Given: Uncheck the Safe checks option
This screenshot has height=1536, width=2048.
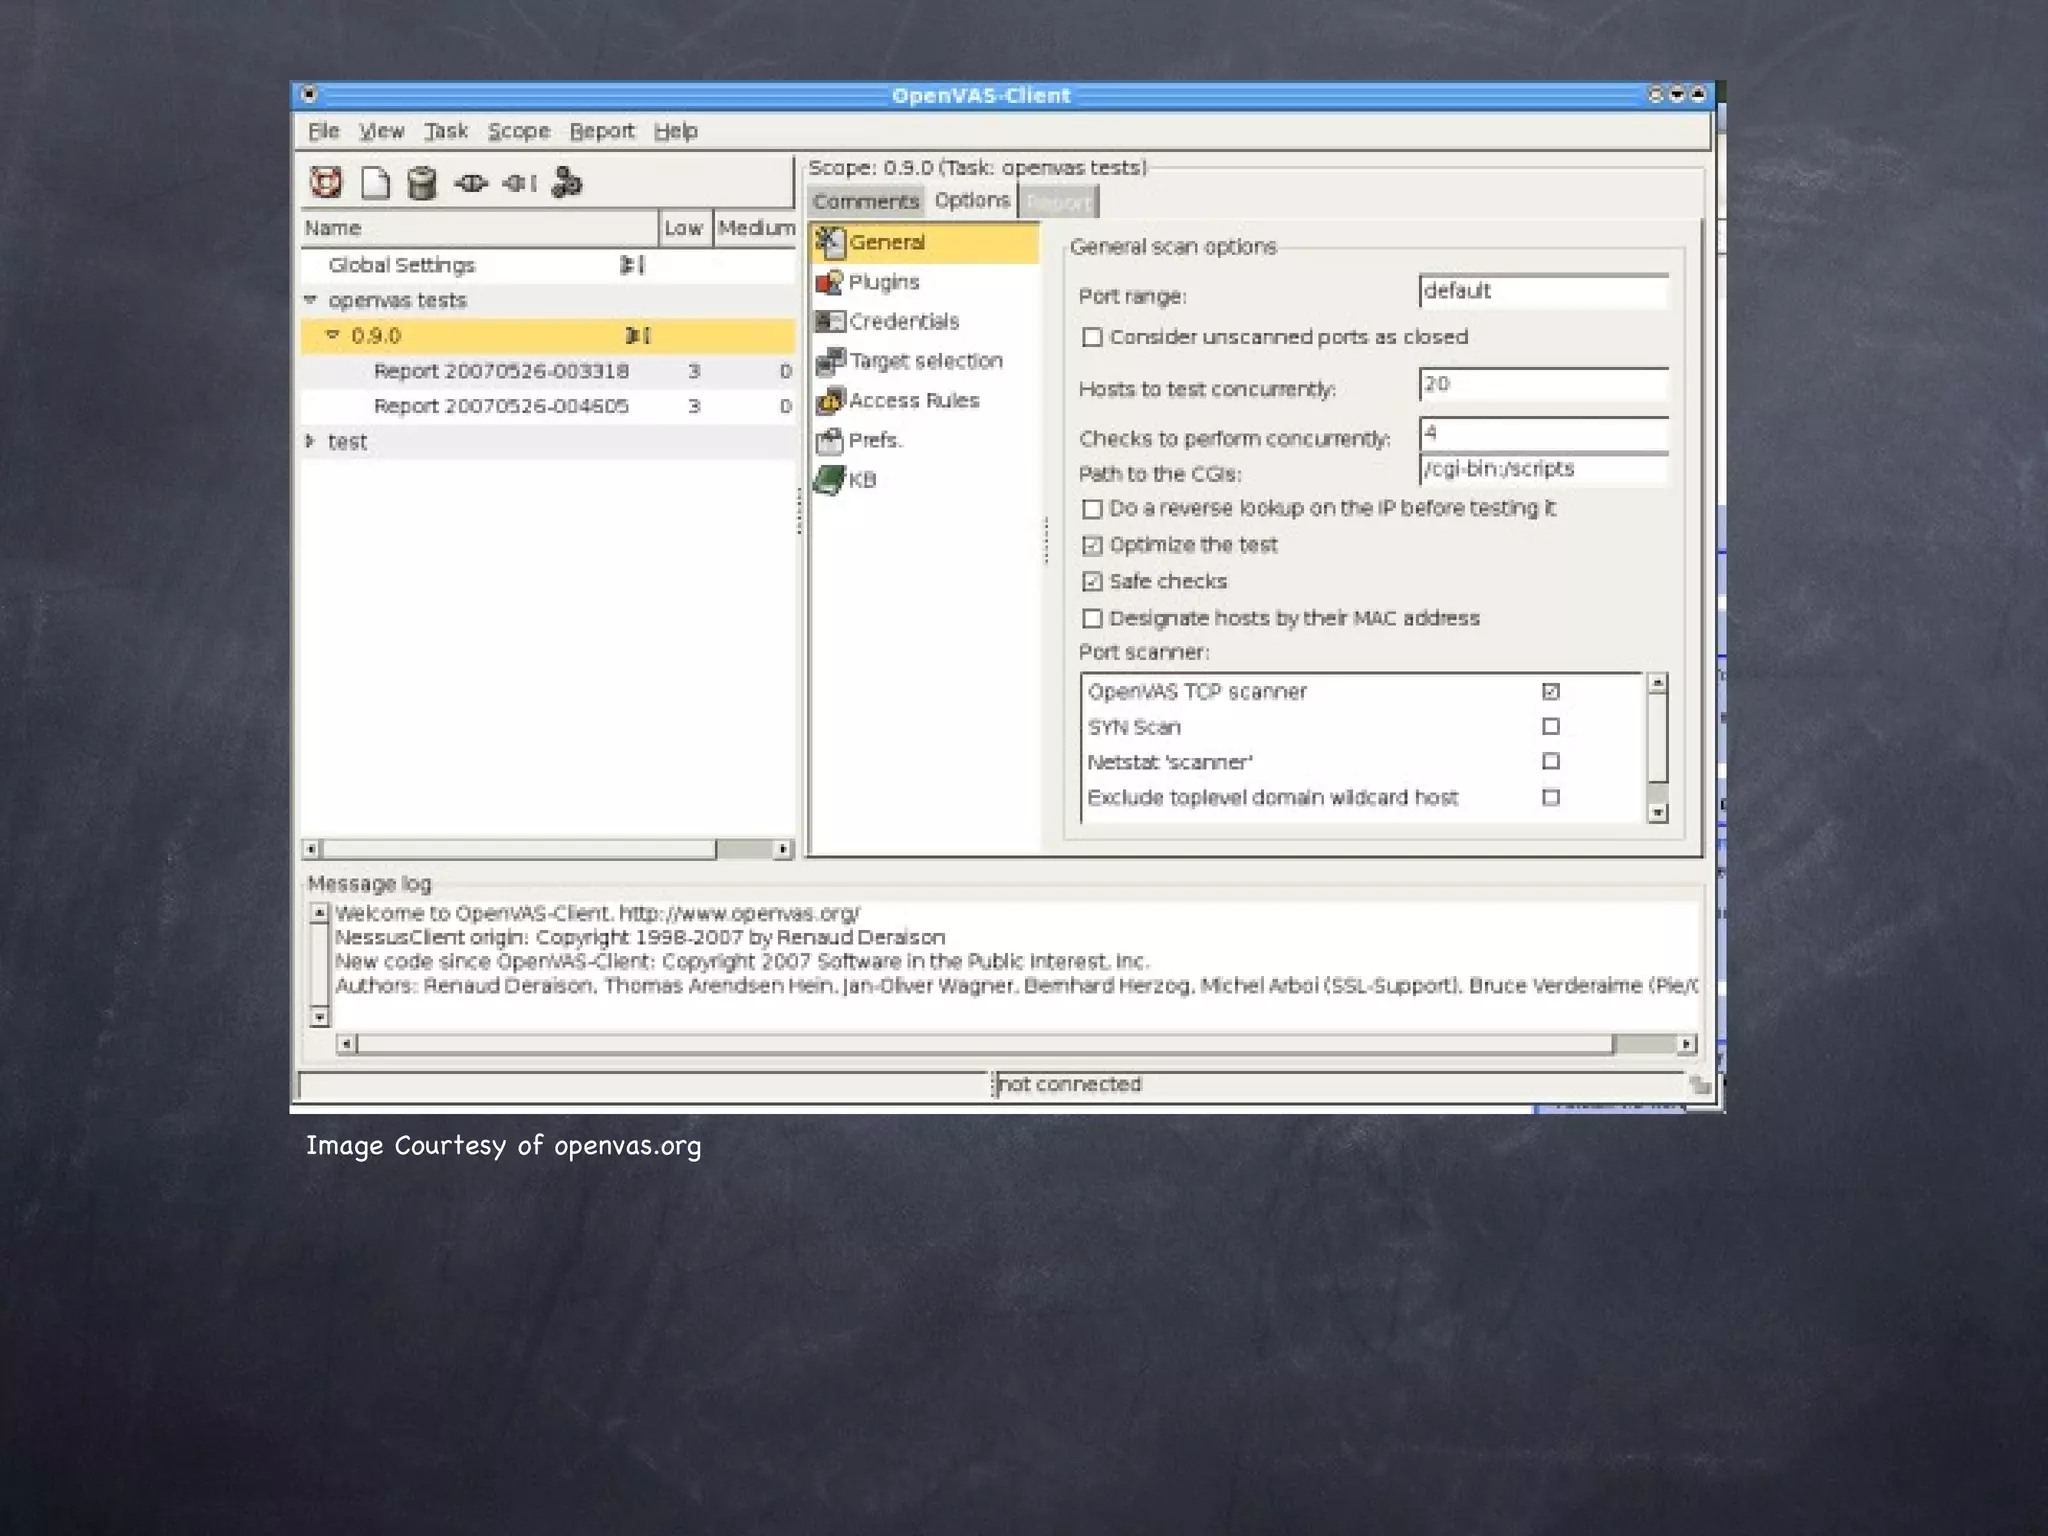Looking at the screenshot, I should (x=1092, y=582).
